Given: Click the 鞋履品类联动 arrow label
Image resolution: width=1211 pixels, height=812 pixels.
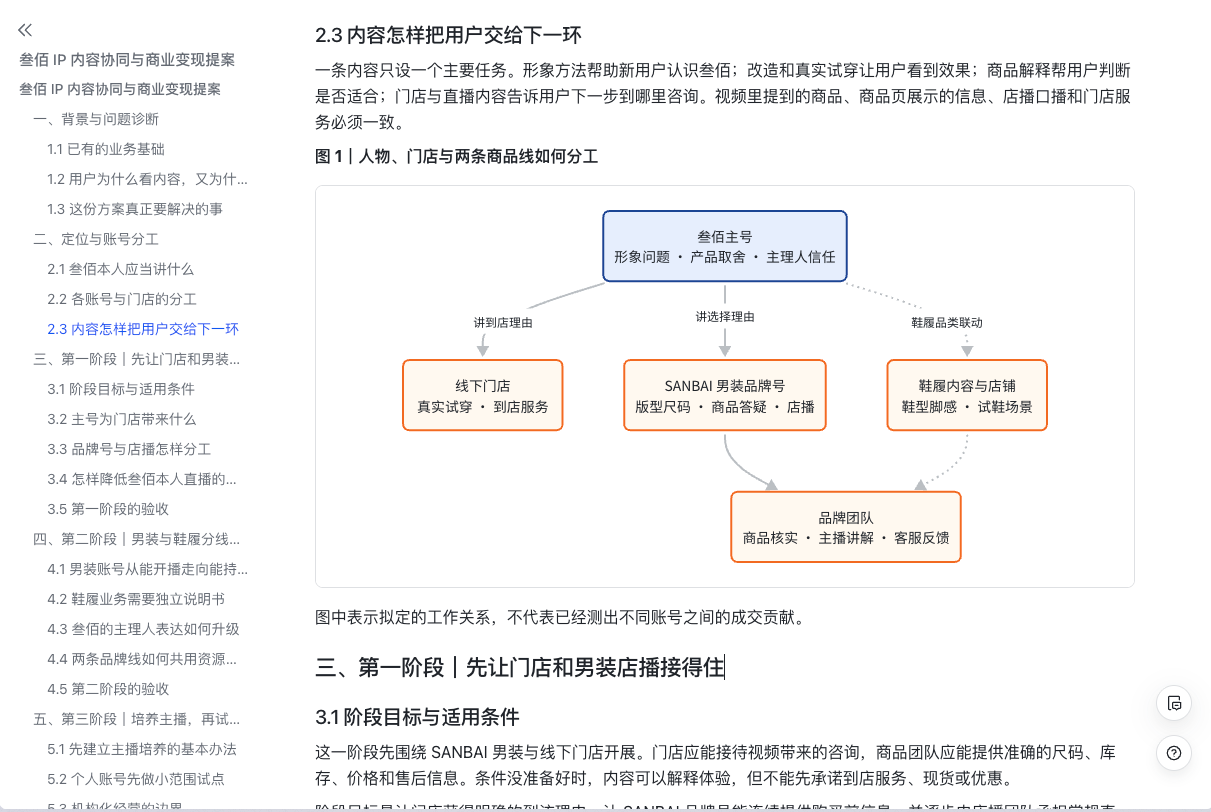Looking at the screenshot, I should (947, 323).
